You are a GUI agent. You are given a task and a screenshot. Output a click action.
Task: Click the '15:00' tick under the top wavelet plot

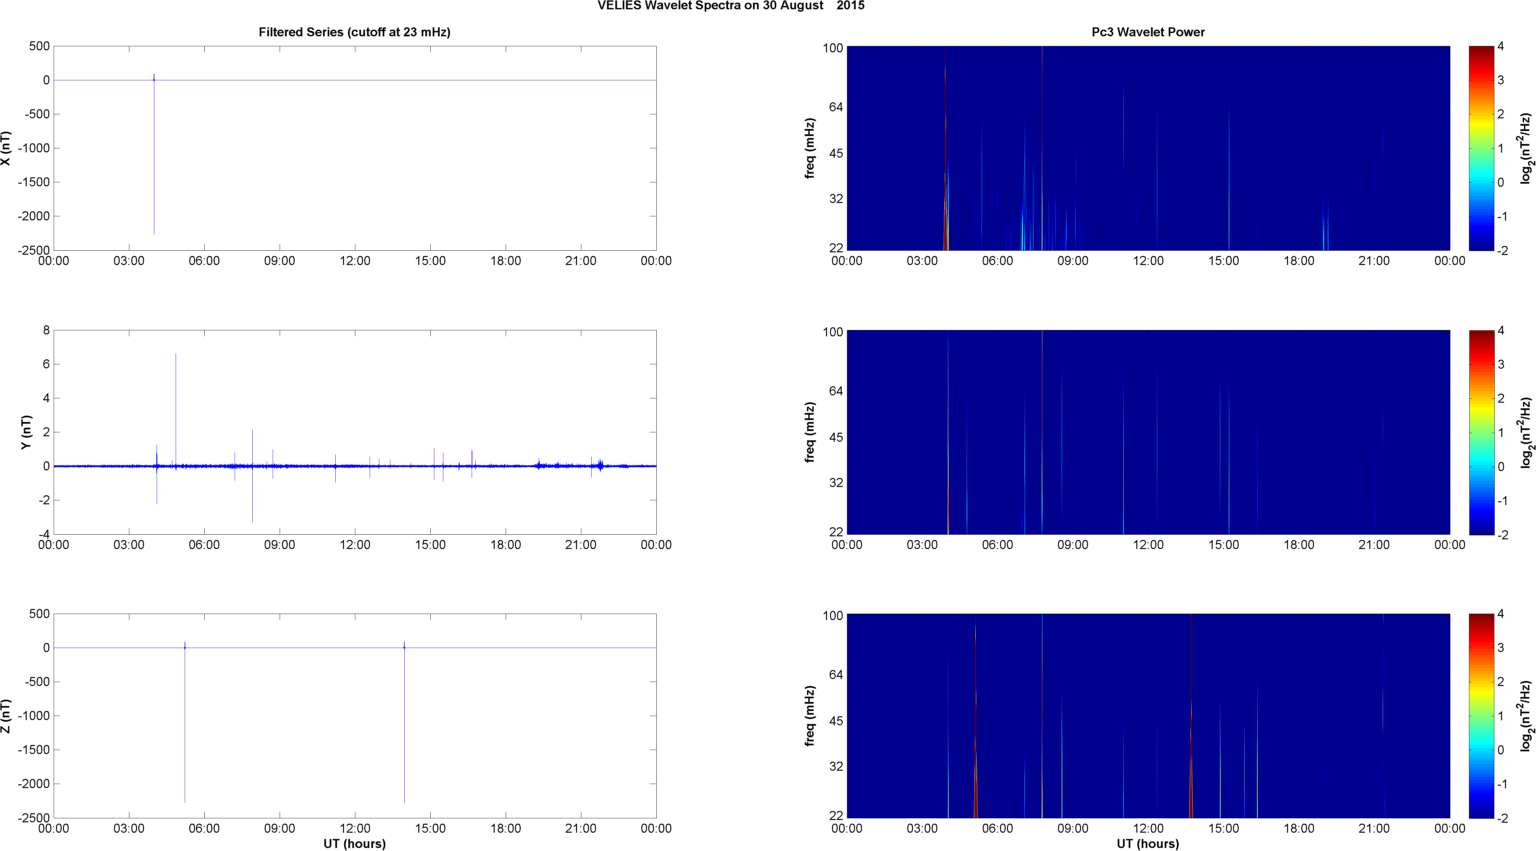[x=1224, y=261]
